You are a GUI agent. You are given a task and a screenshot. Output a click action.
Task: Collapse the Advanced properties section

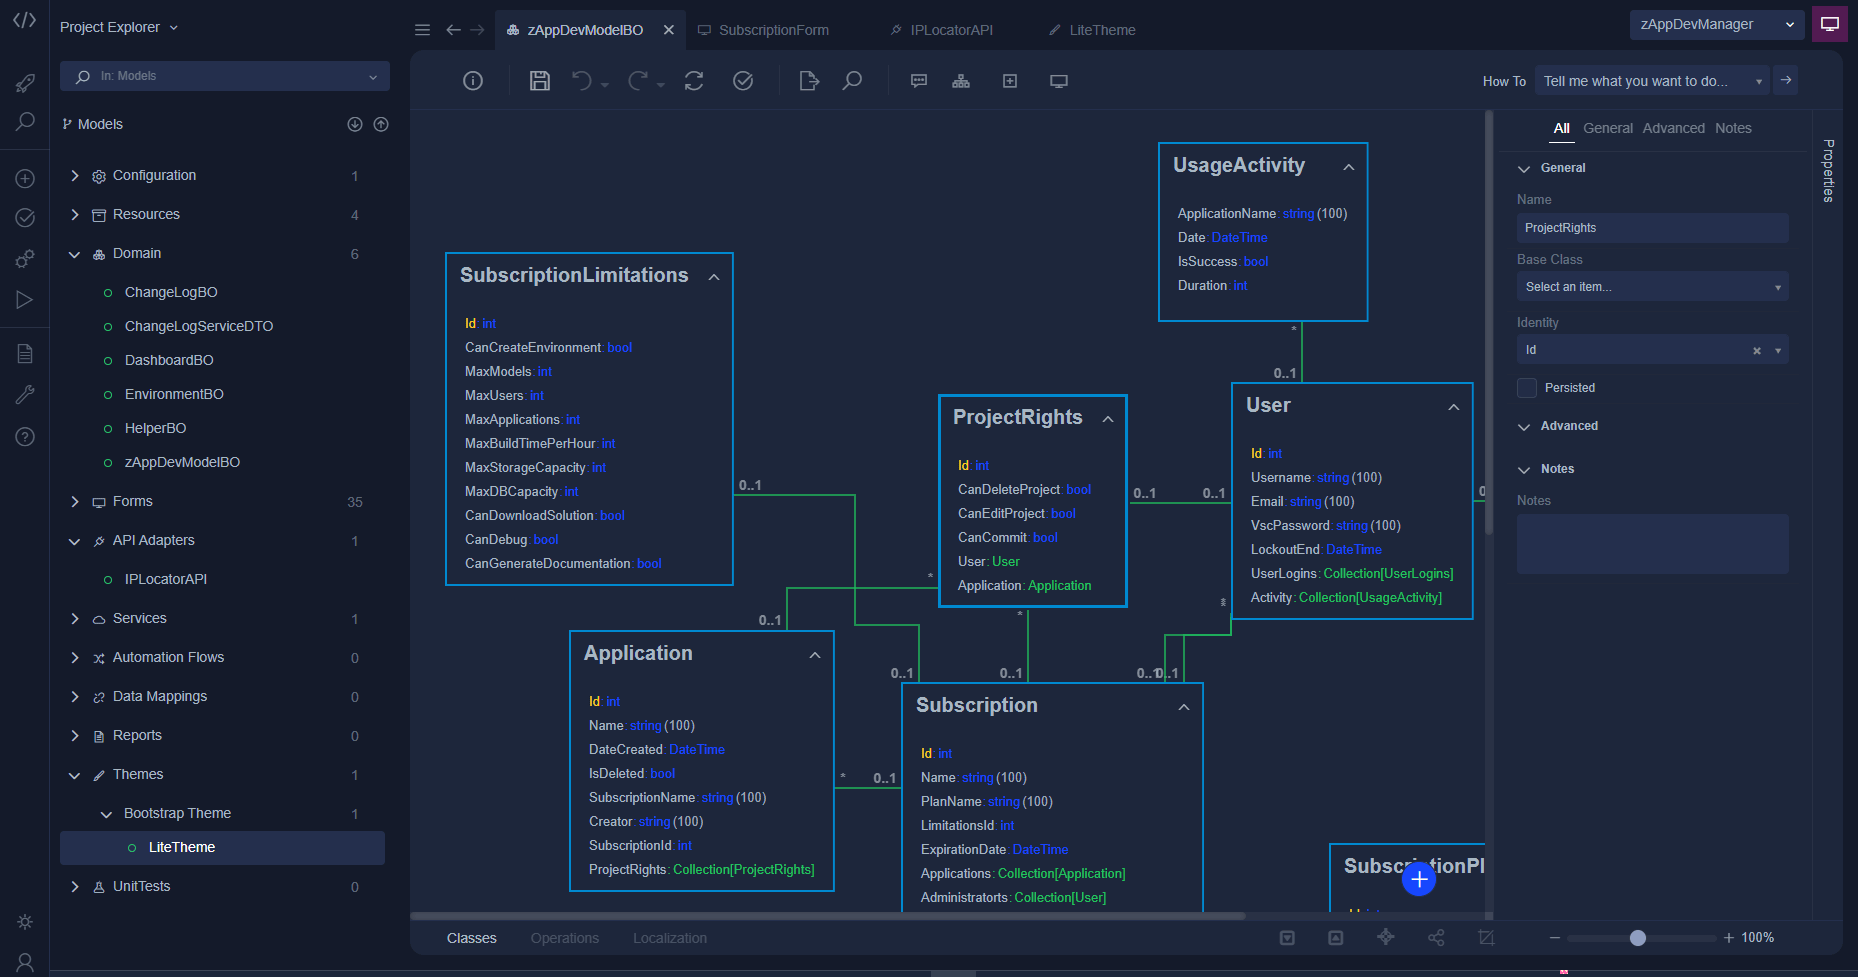(1524, 427)
